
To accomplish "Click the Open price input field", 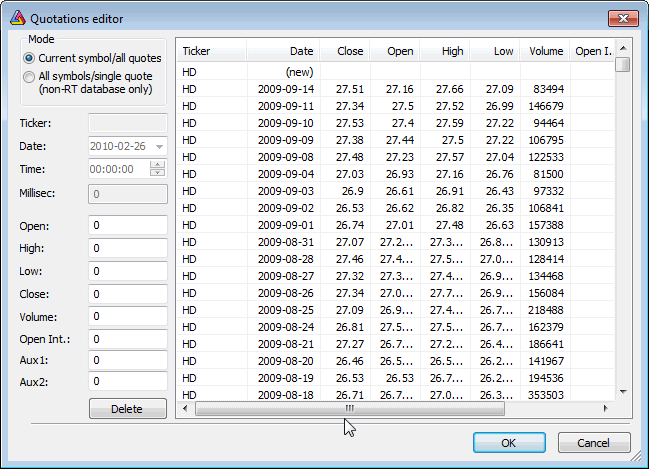I will 128,226.
